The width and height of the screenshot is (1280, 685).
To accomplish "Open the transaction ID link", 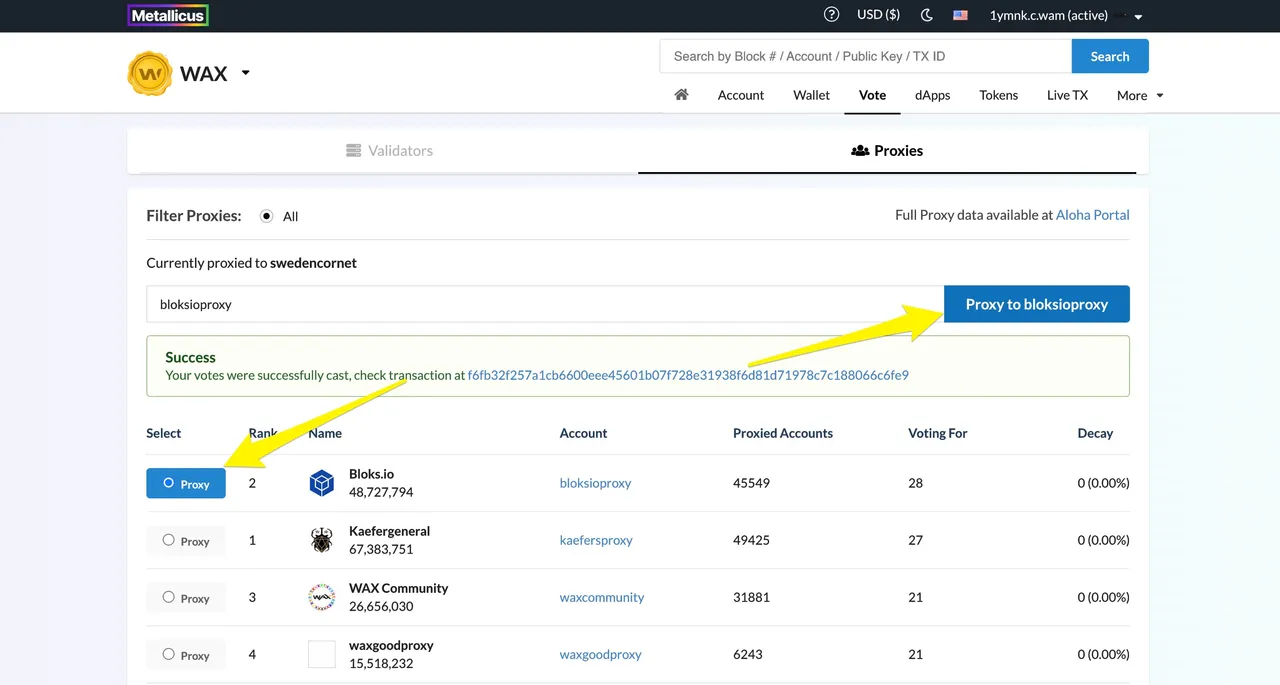I will [688, 376].
